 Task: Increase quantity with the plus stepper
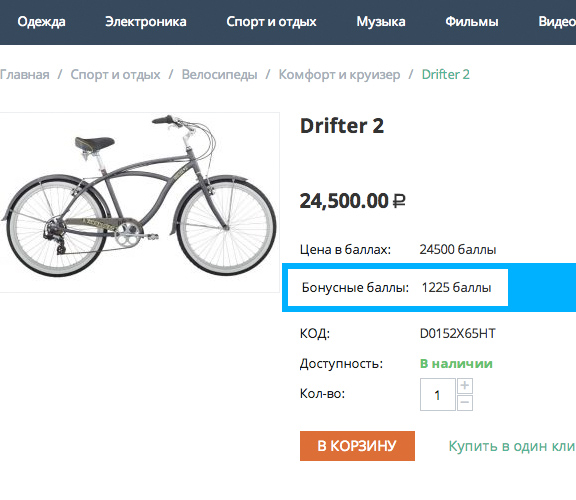click(465, 386)
